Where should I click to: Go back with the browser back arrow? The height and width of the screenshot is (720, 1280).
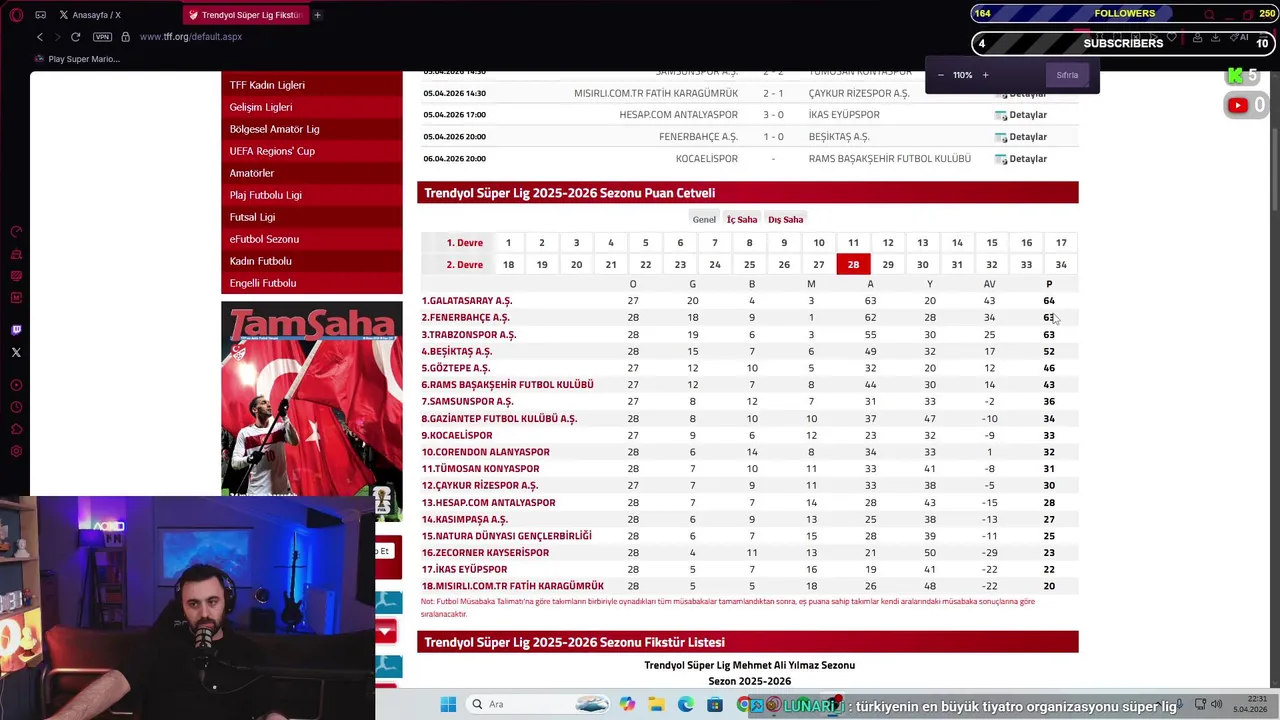(x=40, y=37)
